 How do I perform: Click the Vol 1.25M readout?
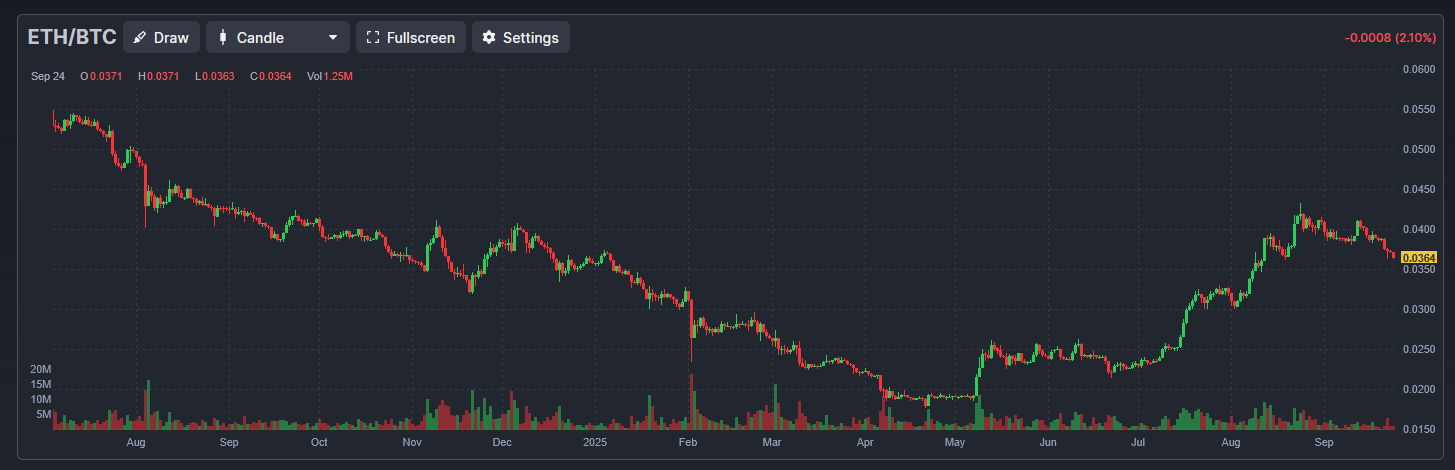click(330, 76)
